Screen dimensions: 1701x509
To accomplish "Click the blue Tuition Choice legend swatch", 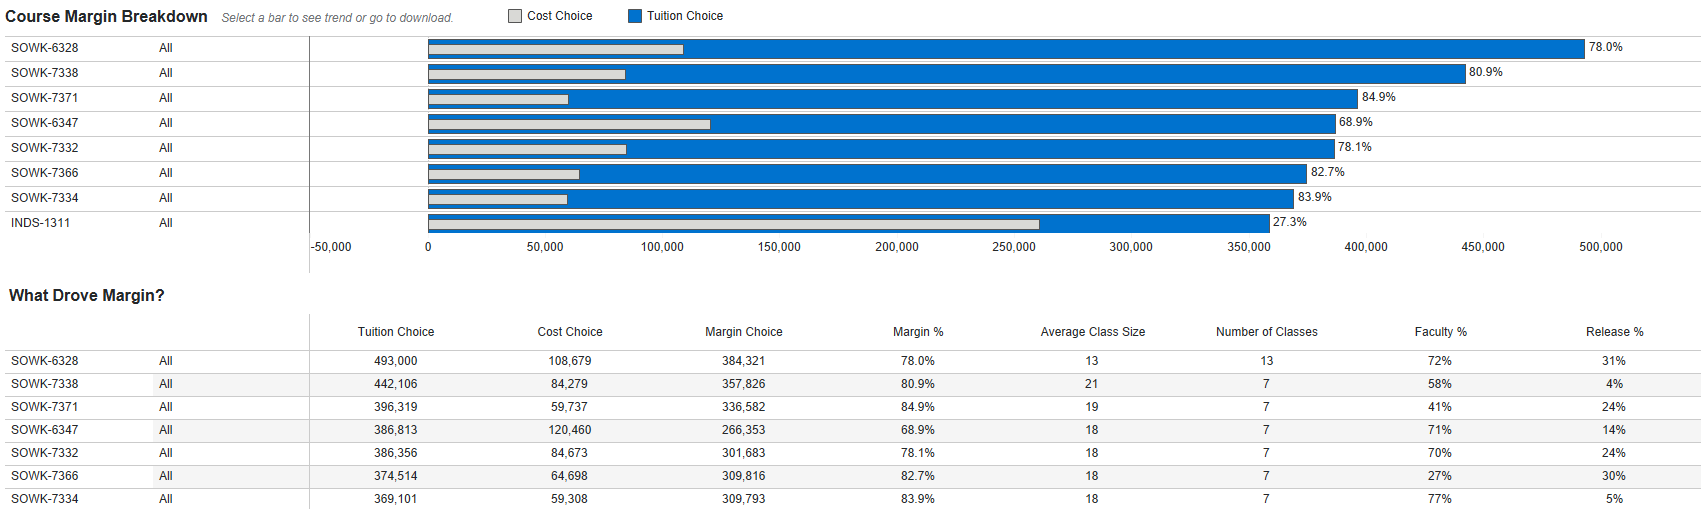I will tap(635, 16).
